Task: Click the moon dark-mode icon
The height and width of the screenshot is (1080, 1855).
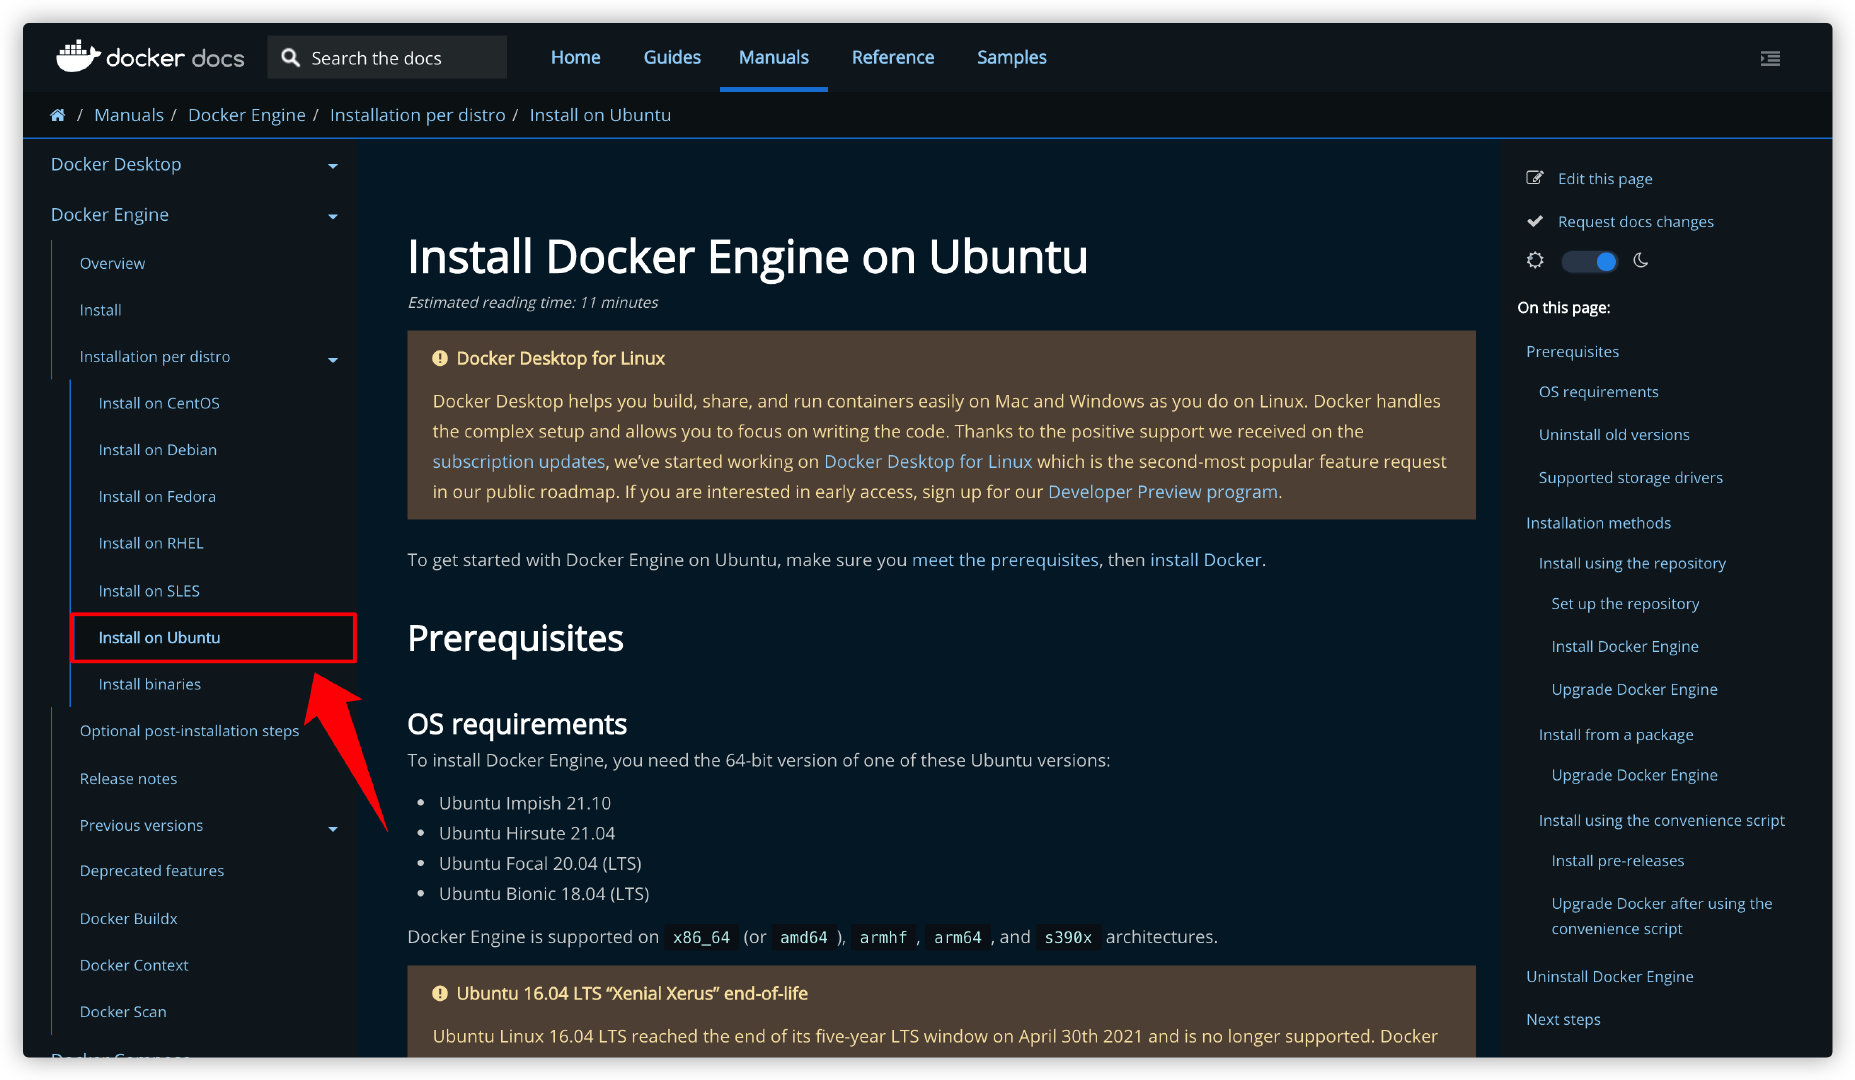Action: point(1641,260)
